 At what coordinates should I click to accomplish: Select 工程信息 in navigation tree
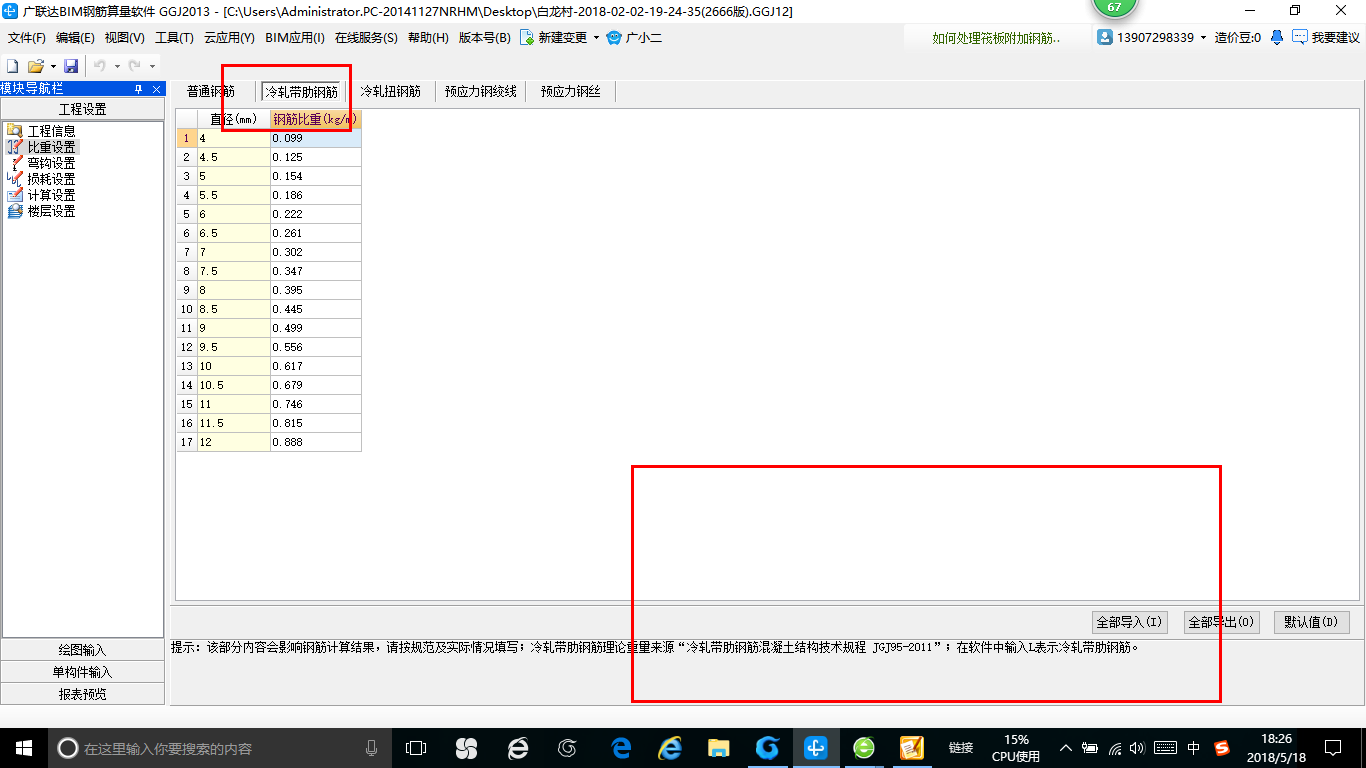(x=51, y=131)
